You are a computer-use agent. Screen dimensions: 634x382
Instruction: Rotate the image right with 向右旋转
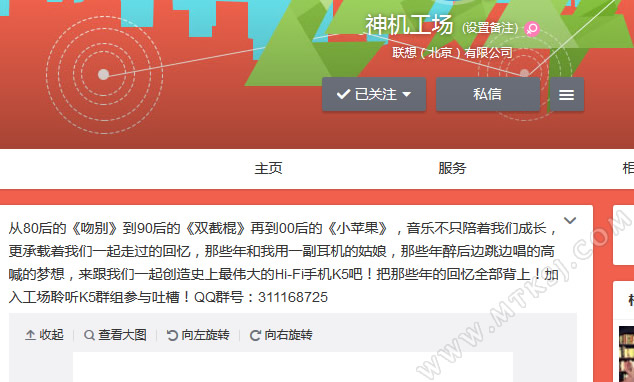281,335
